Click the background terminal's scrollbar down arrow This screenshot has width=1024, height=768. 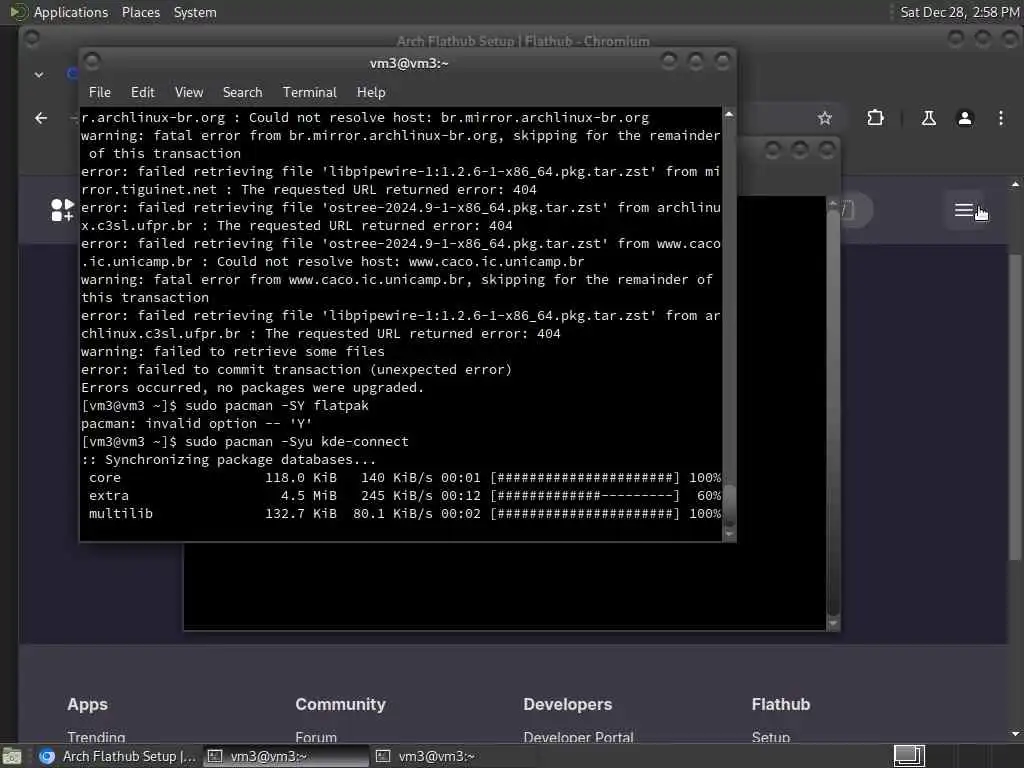coord(833,623)
